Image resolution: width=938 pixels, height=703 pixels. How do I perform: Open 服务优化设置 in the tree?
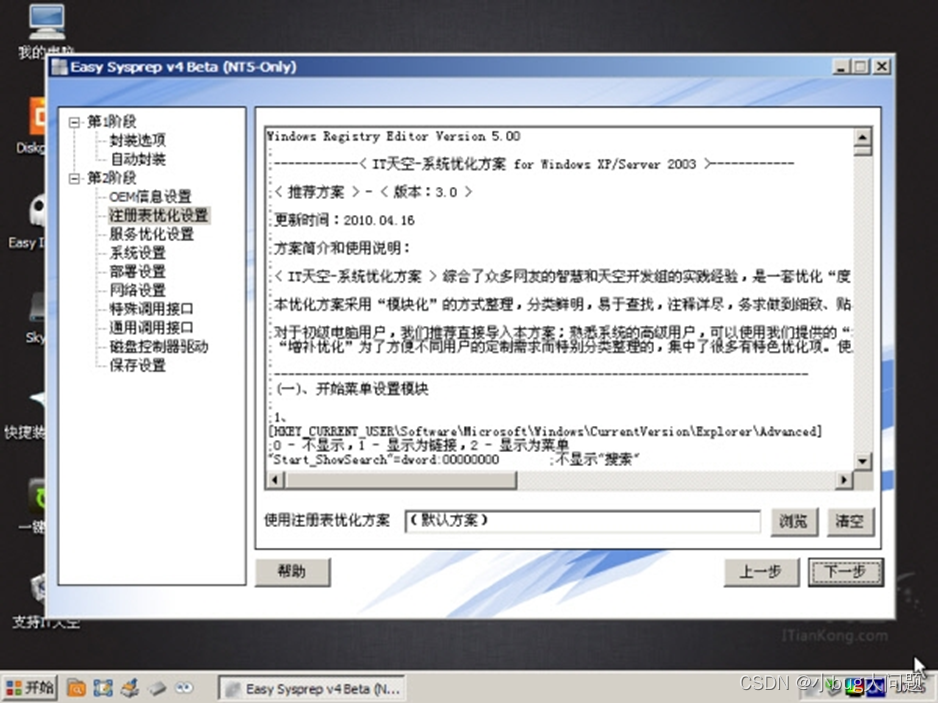coord(151,234)
